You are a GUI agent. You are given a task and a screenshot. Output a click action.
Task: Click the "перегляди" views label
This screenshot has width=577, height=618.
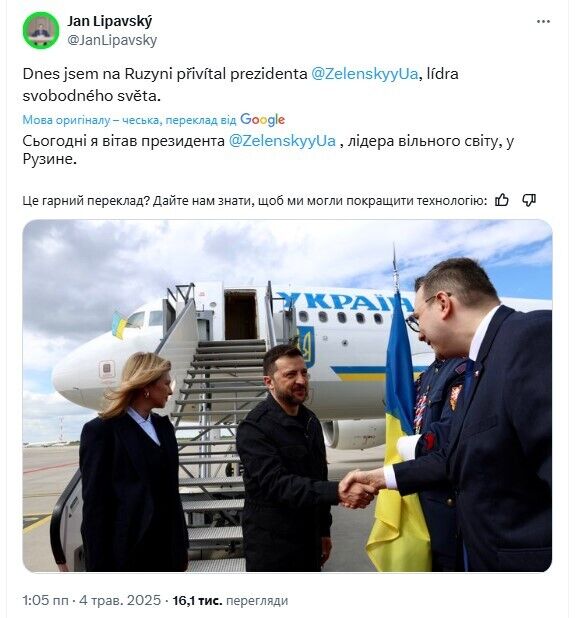pos(257,600)
